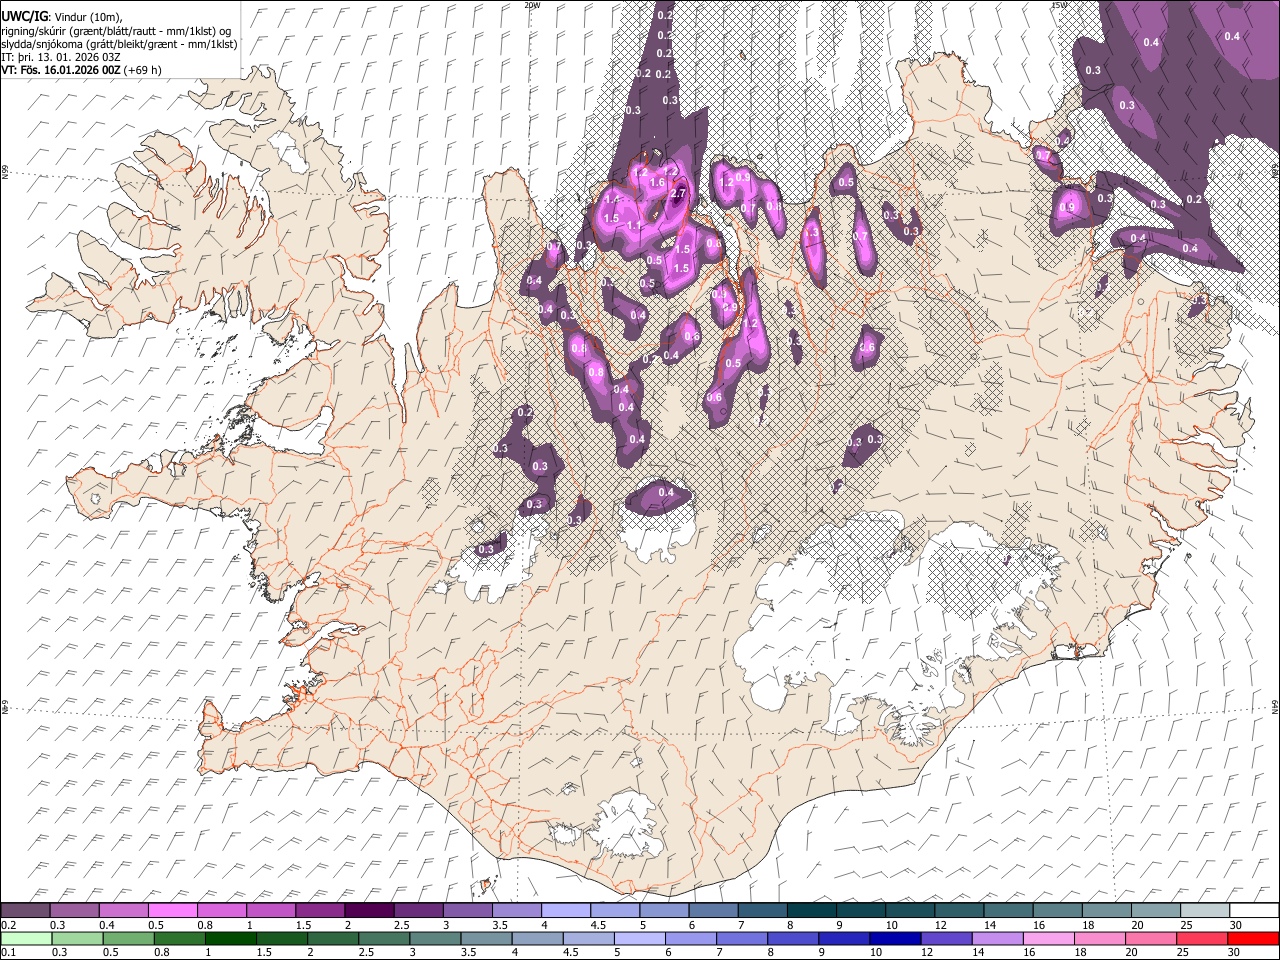Viewport: 1280px width, 960px height.
Task: Click the bright red bottom-row swatch labeled 30
Action: (1252, 938)
